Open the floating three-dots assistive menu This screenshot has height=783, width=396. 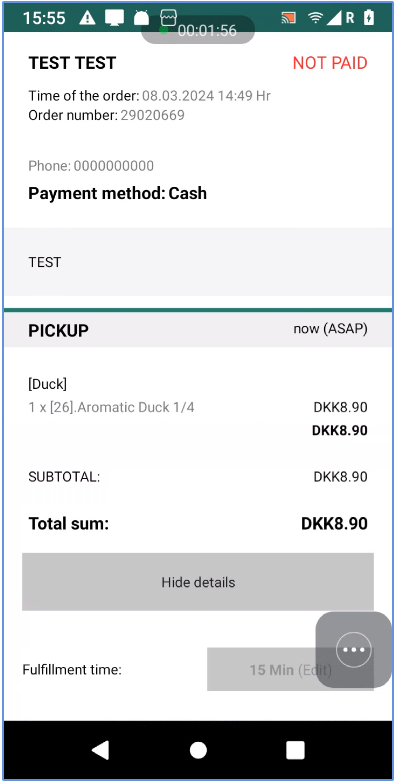[x=354, y=650]
